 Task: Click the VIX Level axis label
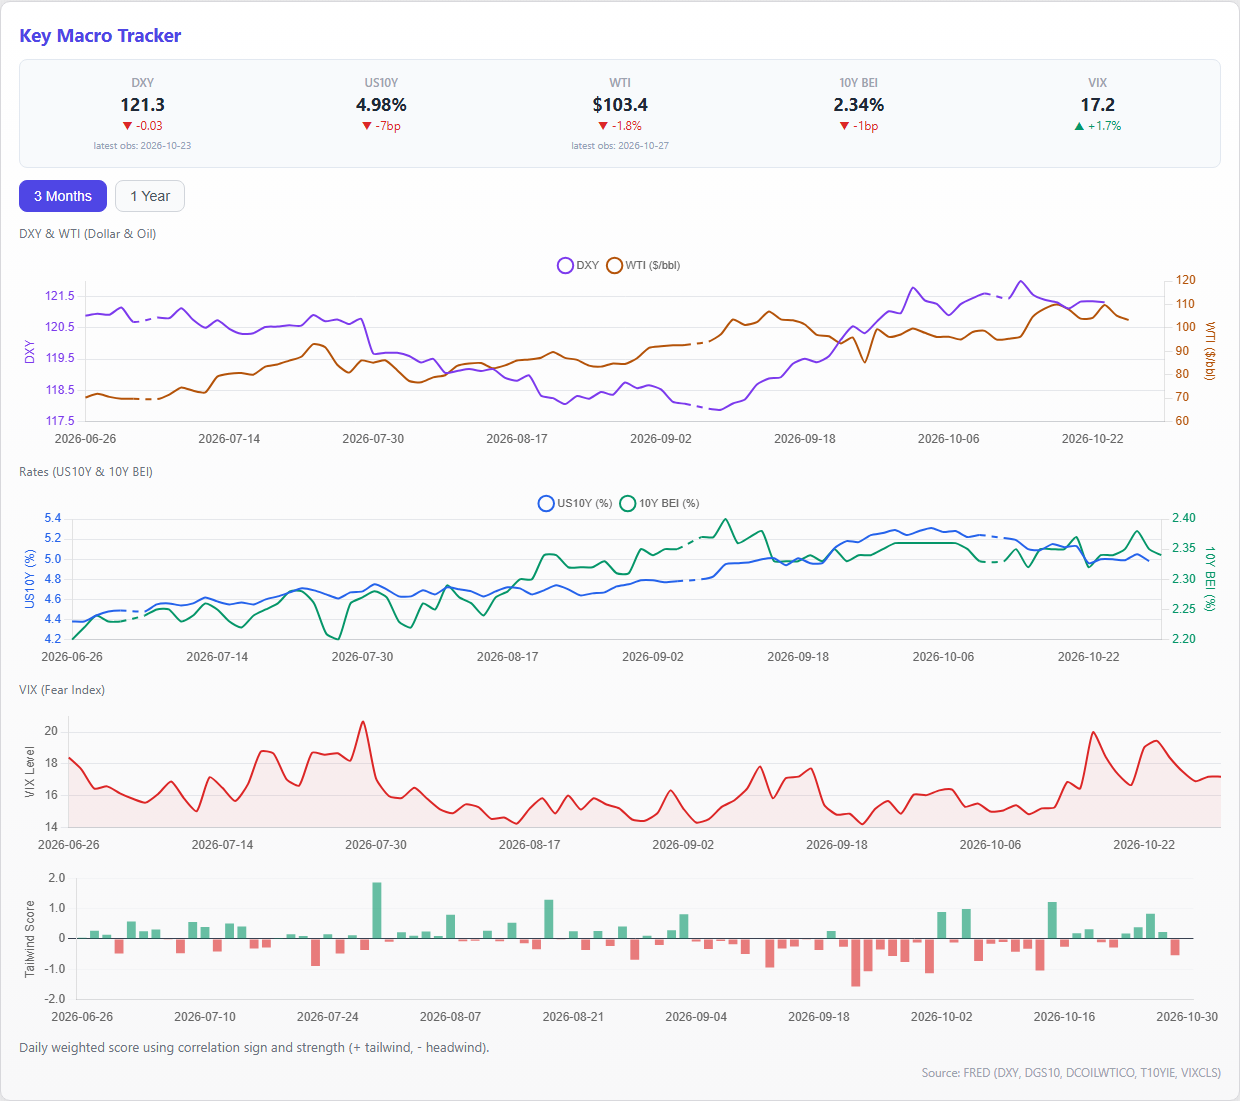click(30, 772)
